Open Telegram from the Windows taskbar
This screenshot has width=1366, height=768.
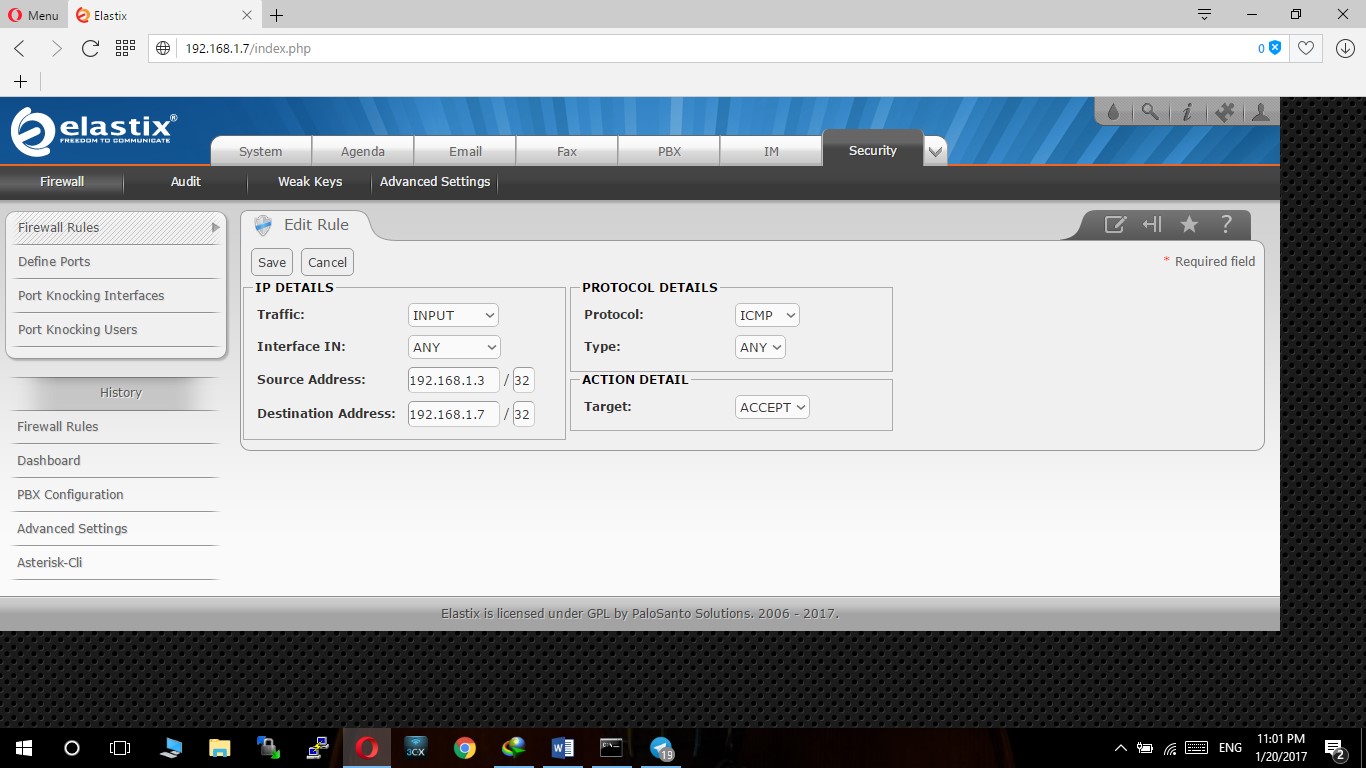(x=661, y=748)
